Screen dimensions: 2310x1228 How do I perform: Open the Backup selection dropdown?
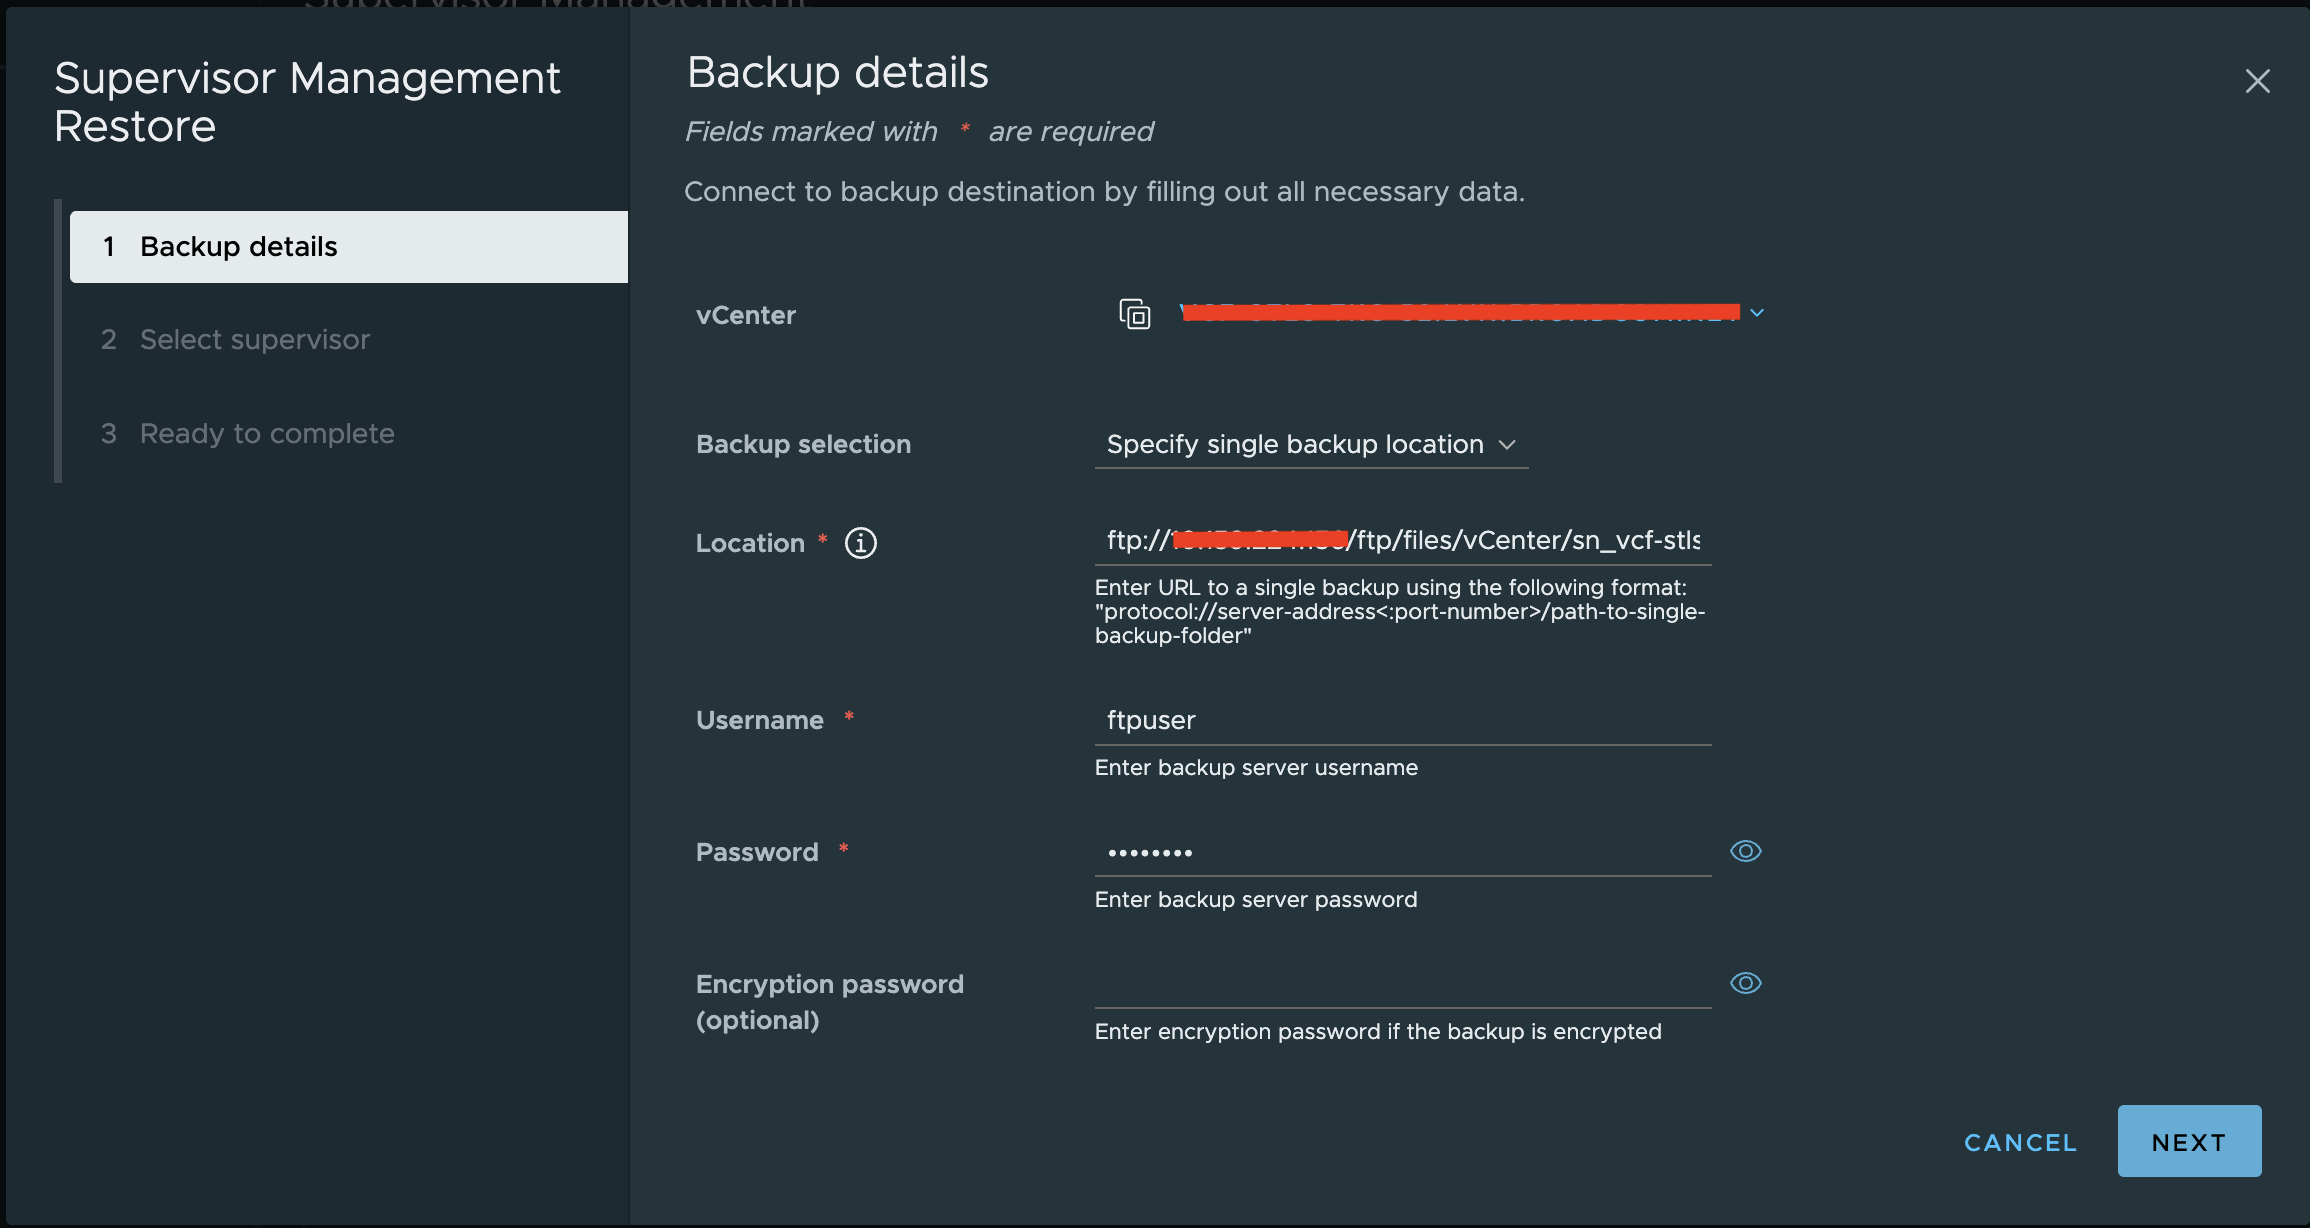coord(1311,444)
